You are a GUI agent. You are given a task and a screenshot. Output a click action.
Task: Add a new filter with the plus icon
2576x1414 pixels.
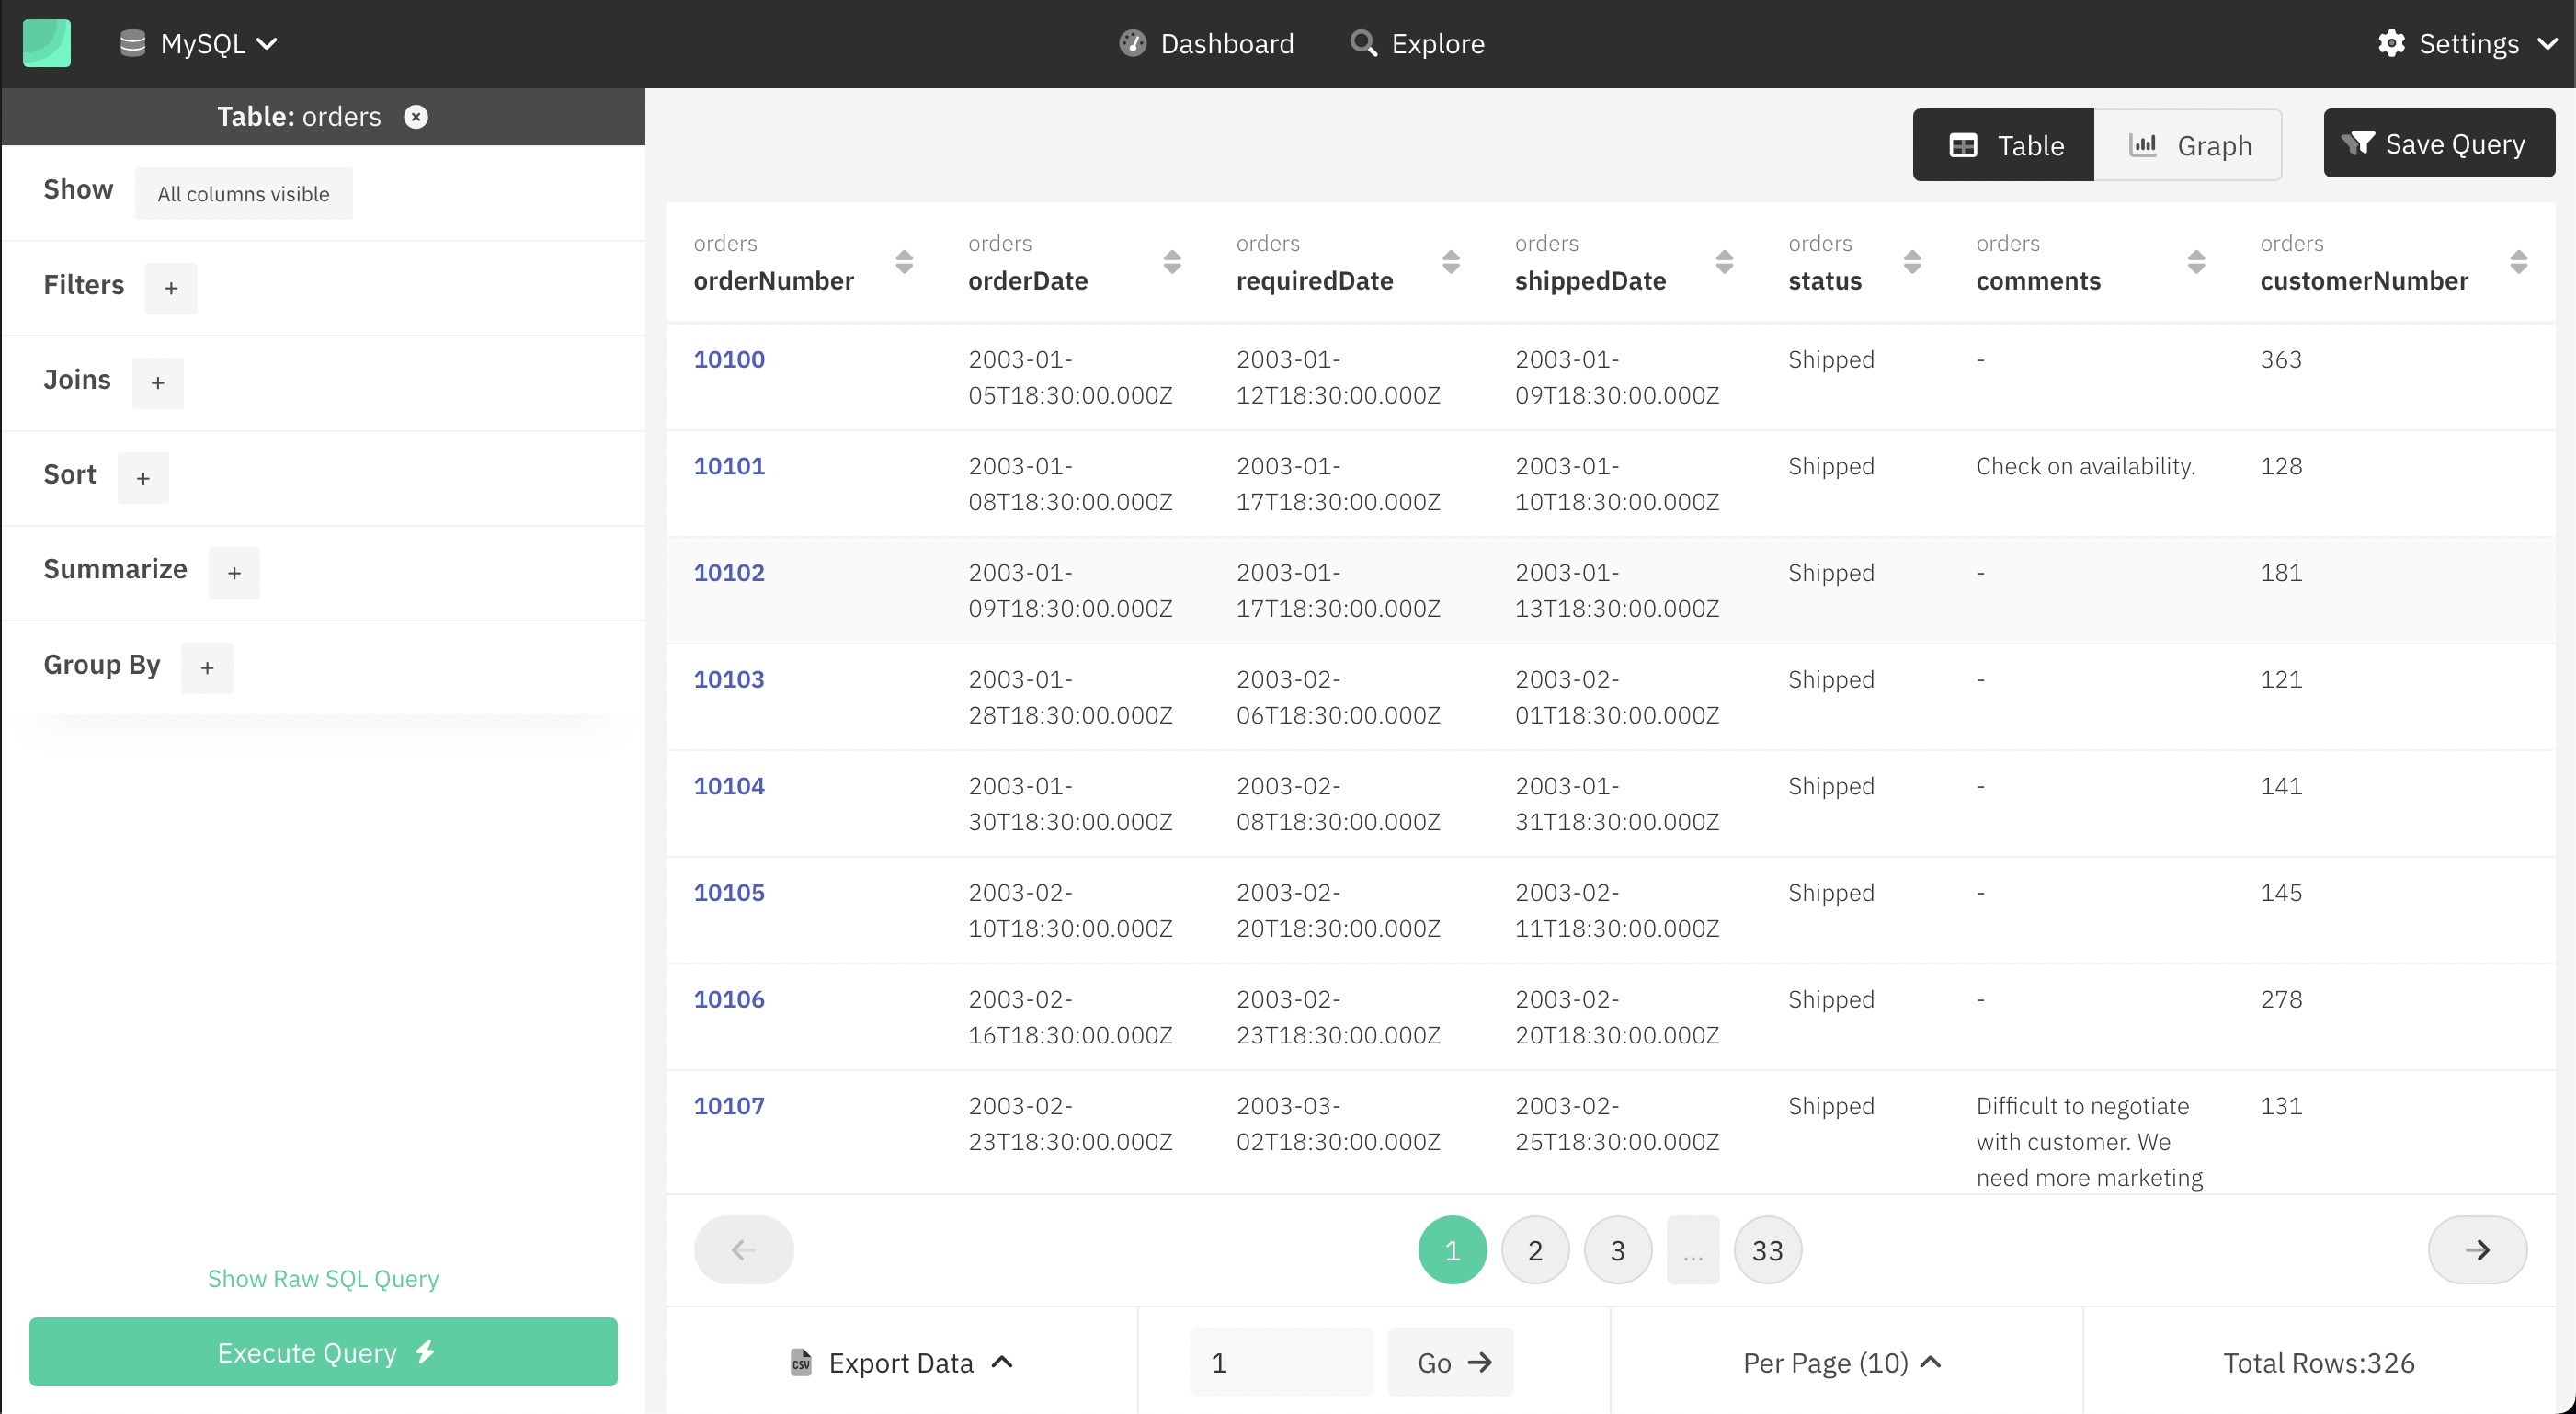click(171, 288)
